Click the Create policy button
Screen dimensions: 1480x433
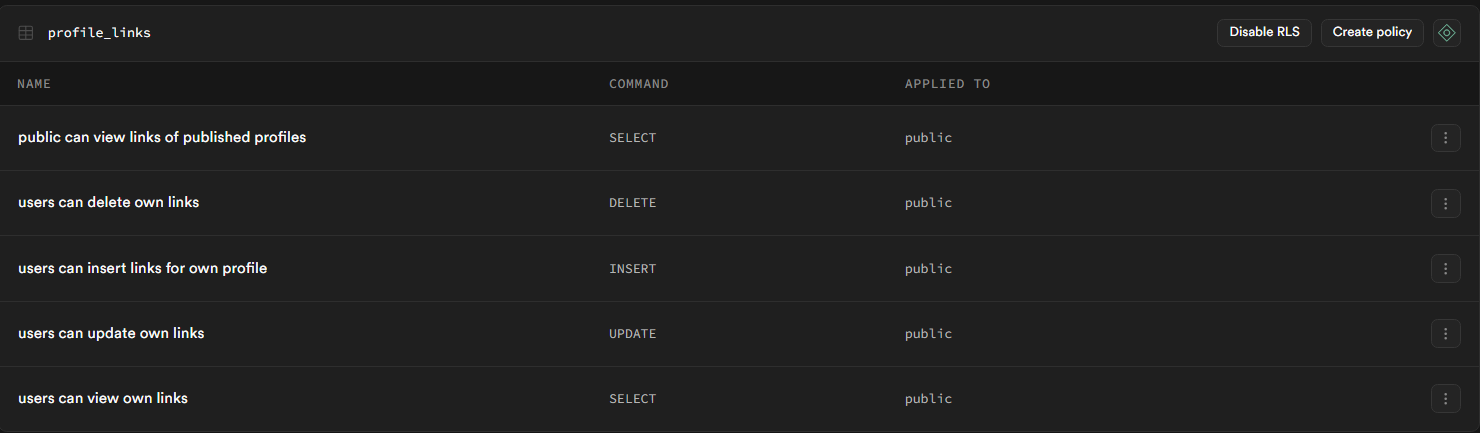[1372, 33]
